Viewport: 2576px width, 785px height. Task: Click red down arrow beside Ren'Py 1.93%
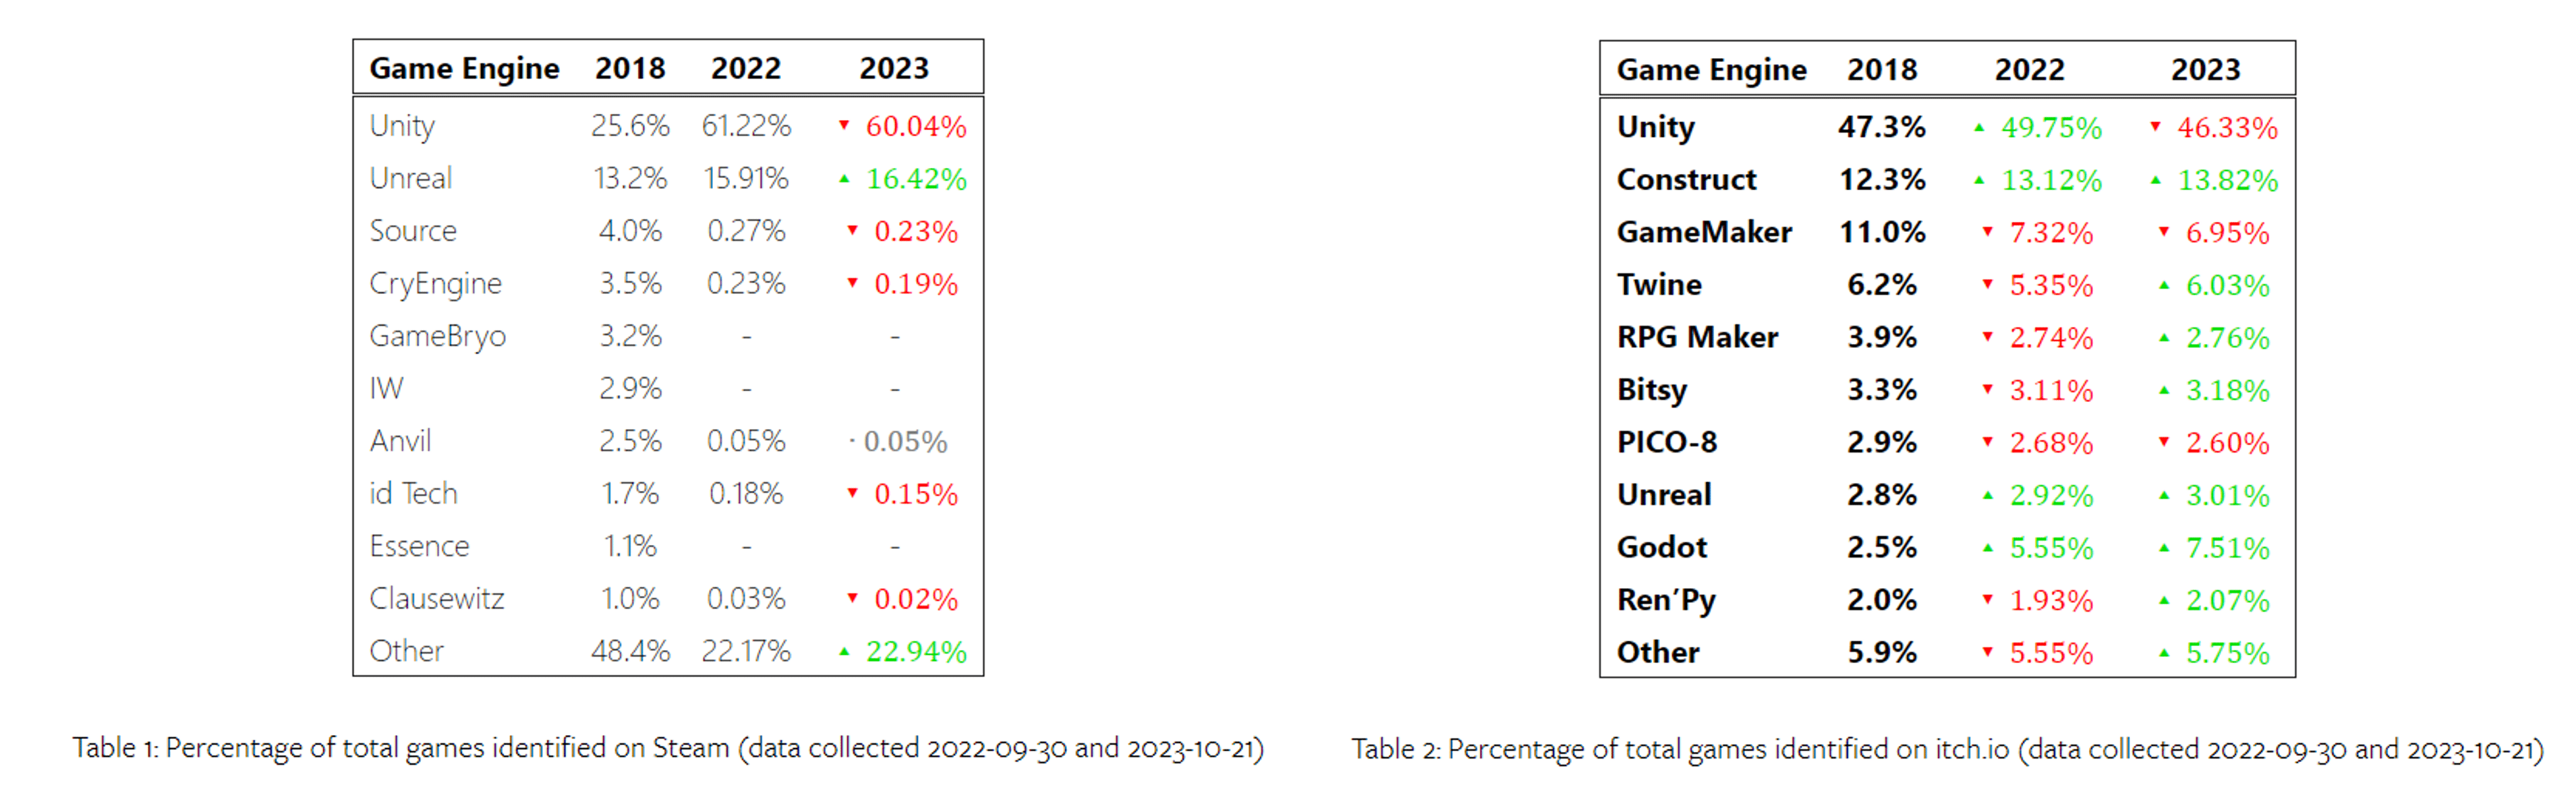coord(1988,600)
